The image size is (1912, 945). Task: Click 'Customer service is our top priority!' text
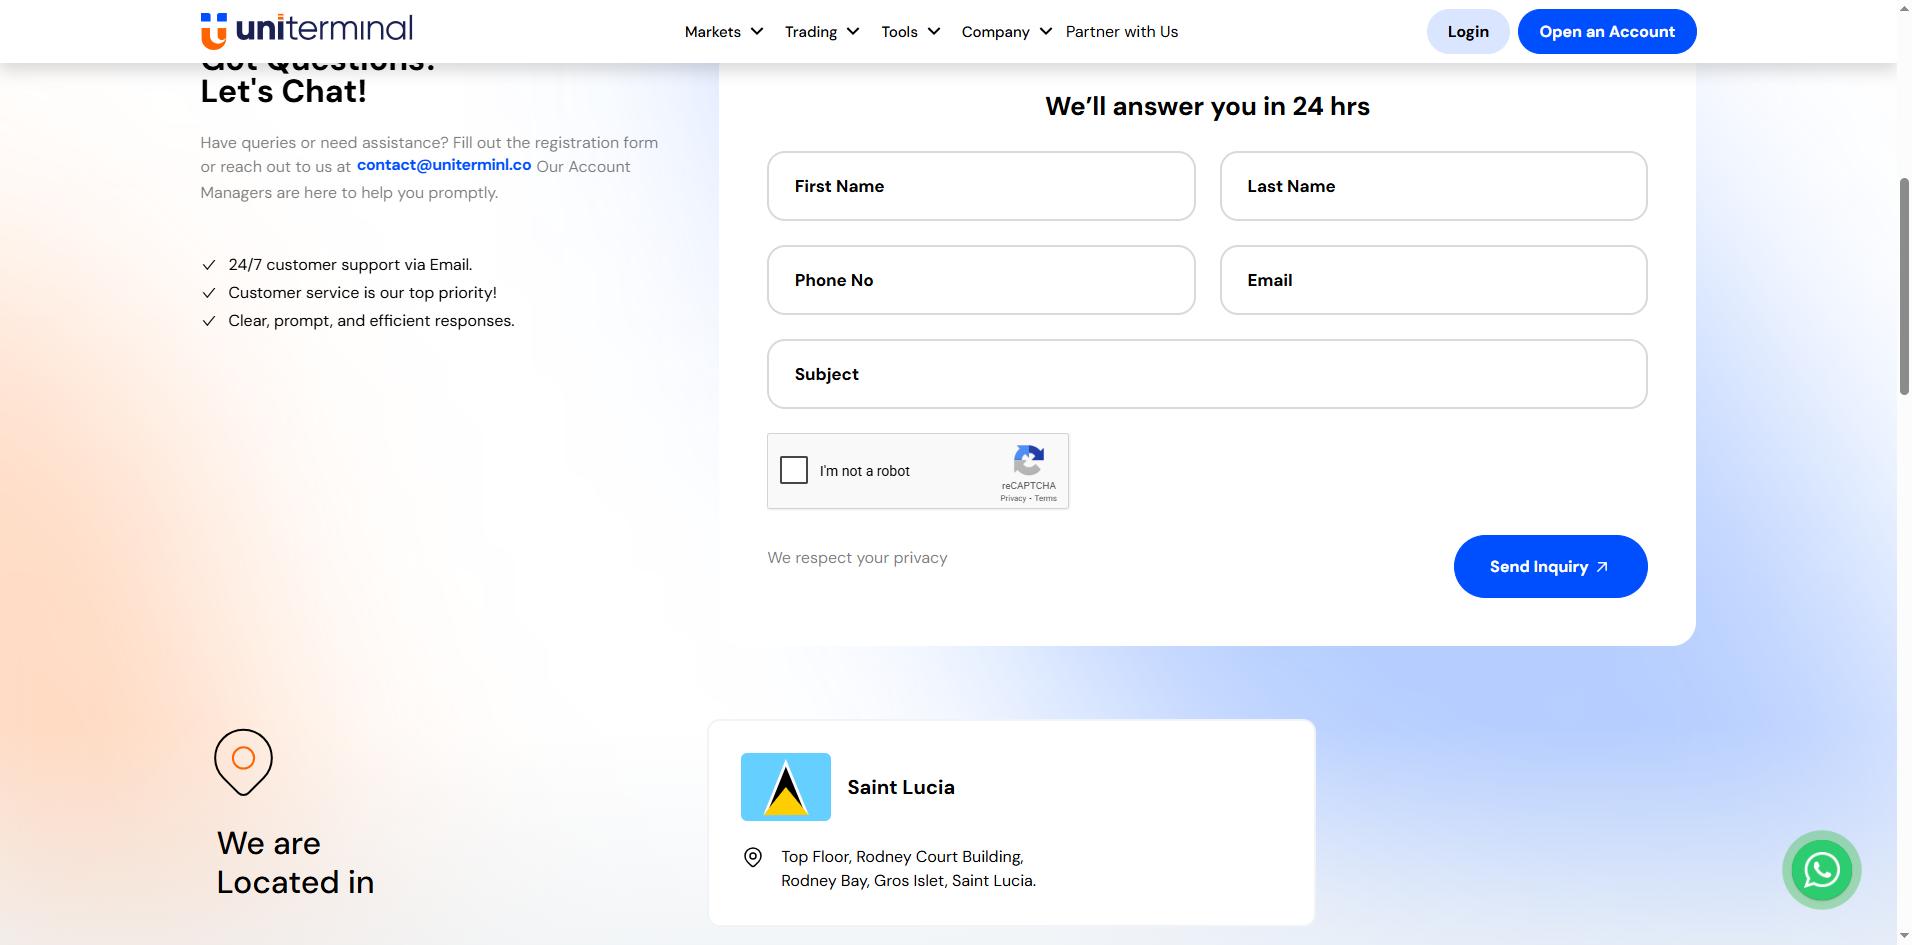pyautogui.click(x=362, y=293)
